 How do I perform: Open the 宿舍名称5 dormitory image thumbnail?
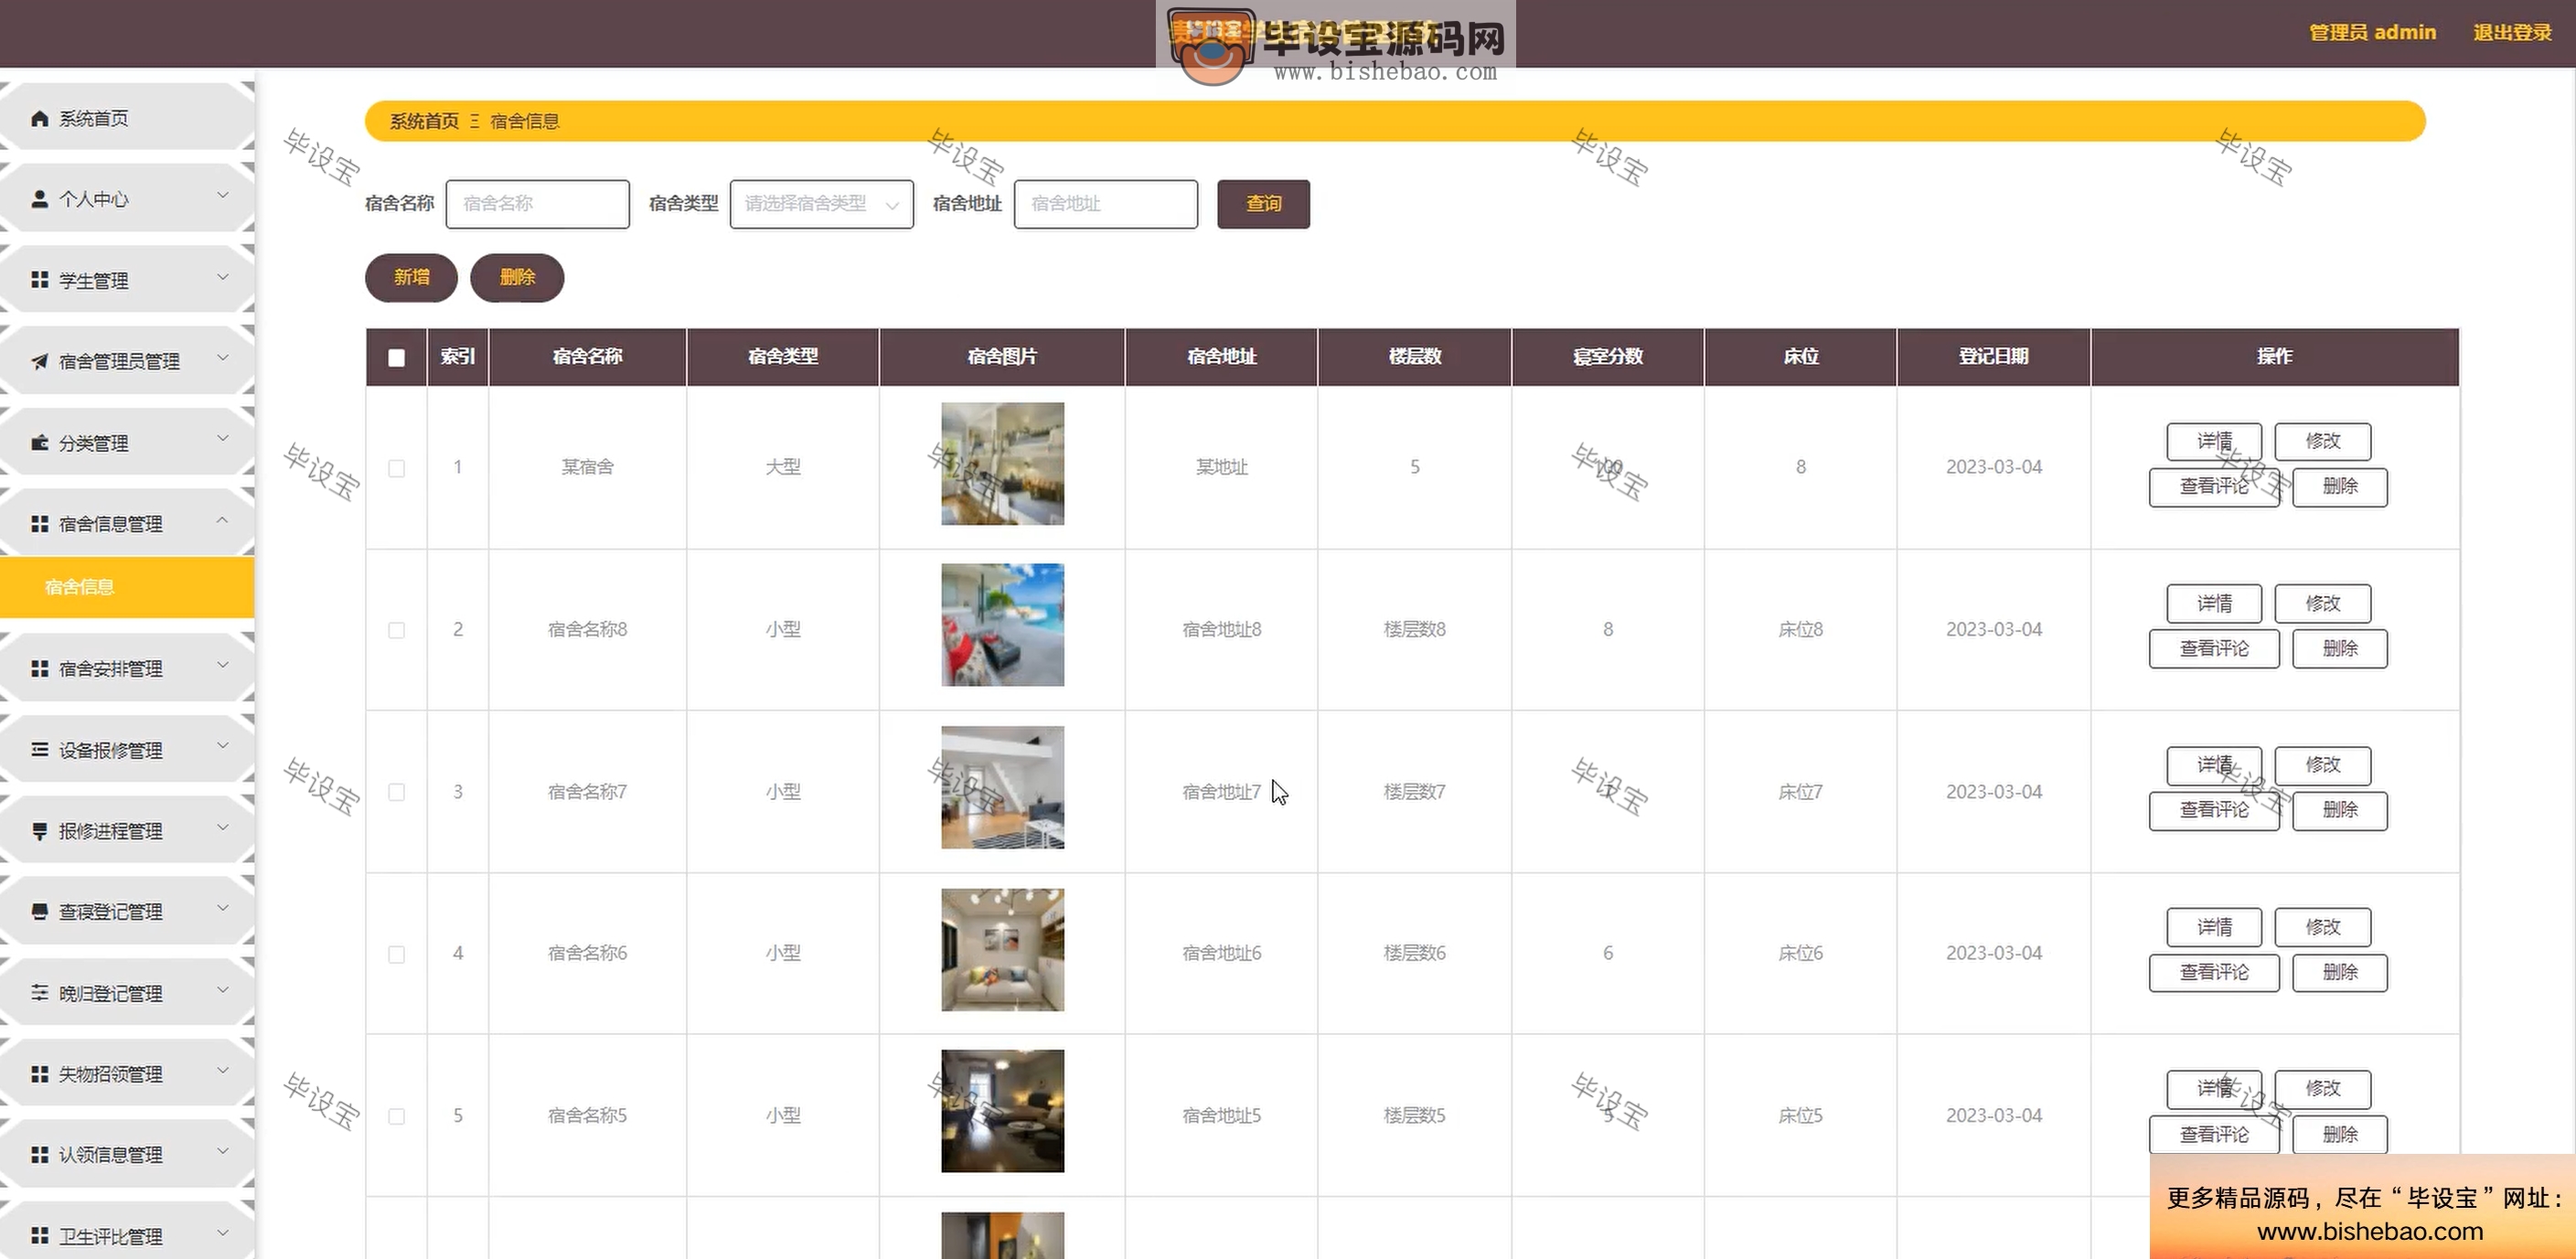[1002, 1111]
